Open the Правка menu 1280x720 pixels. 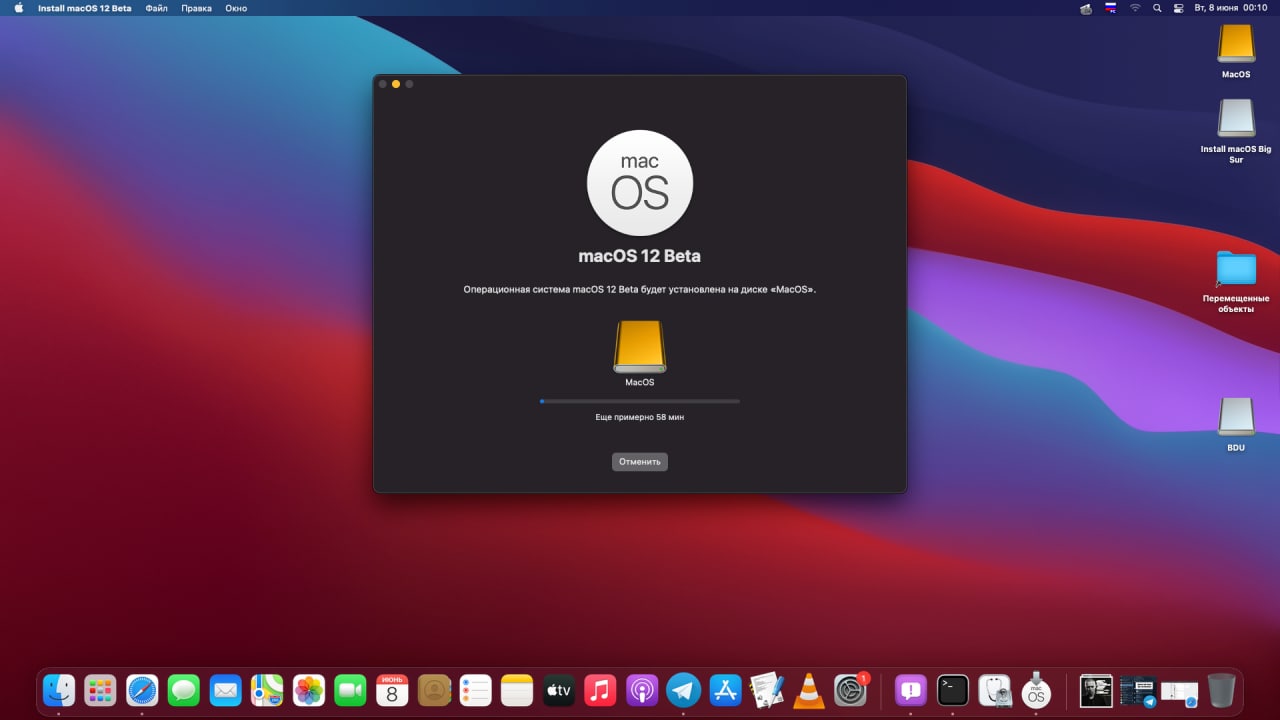pos(196,8)
